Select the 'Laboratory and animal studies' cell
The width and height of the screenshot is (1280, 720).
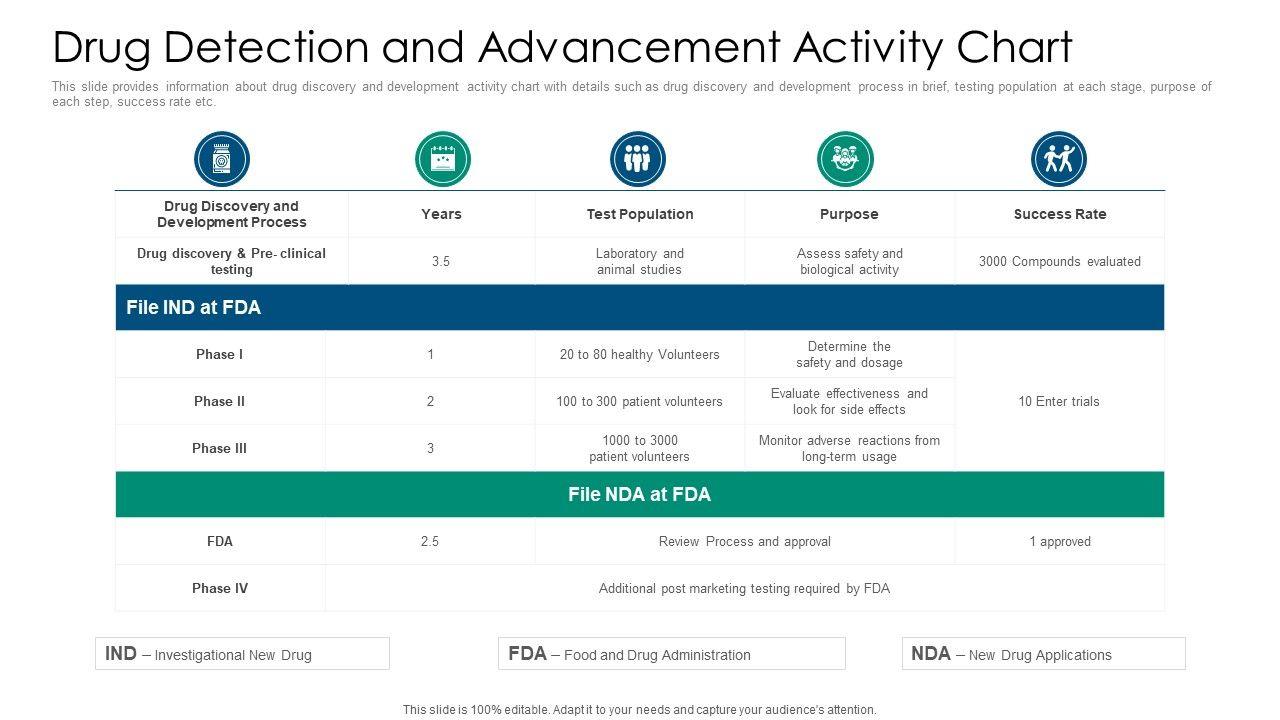tap(640, 261)
